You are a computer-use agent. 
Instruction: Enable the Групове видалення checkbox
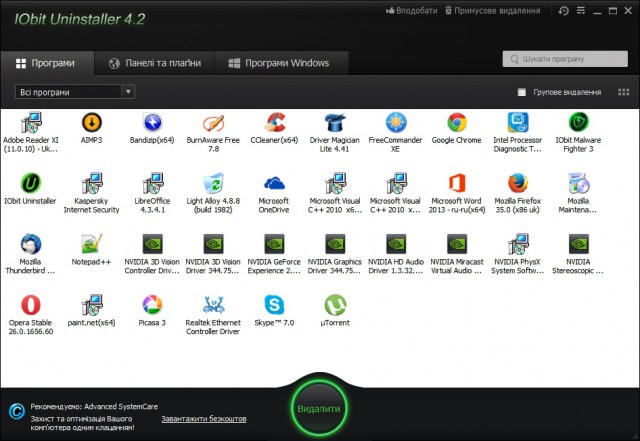coord(522,92)
